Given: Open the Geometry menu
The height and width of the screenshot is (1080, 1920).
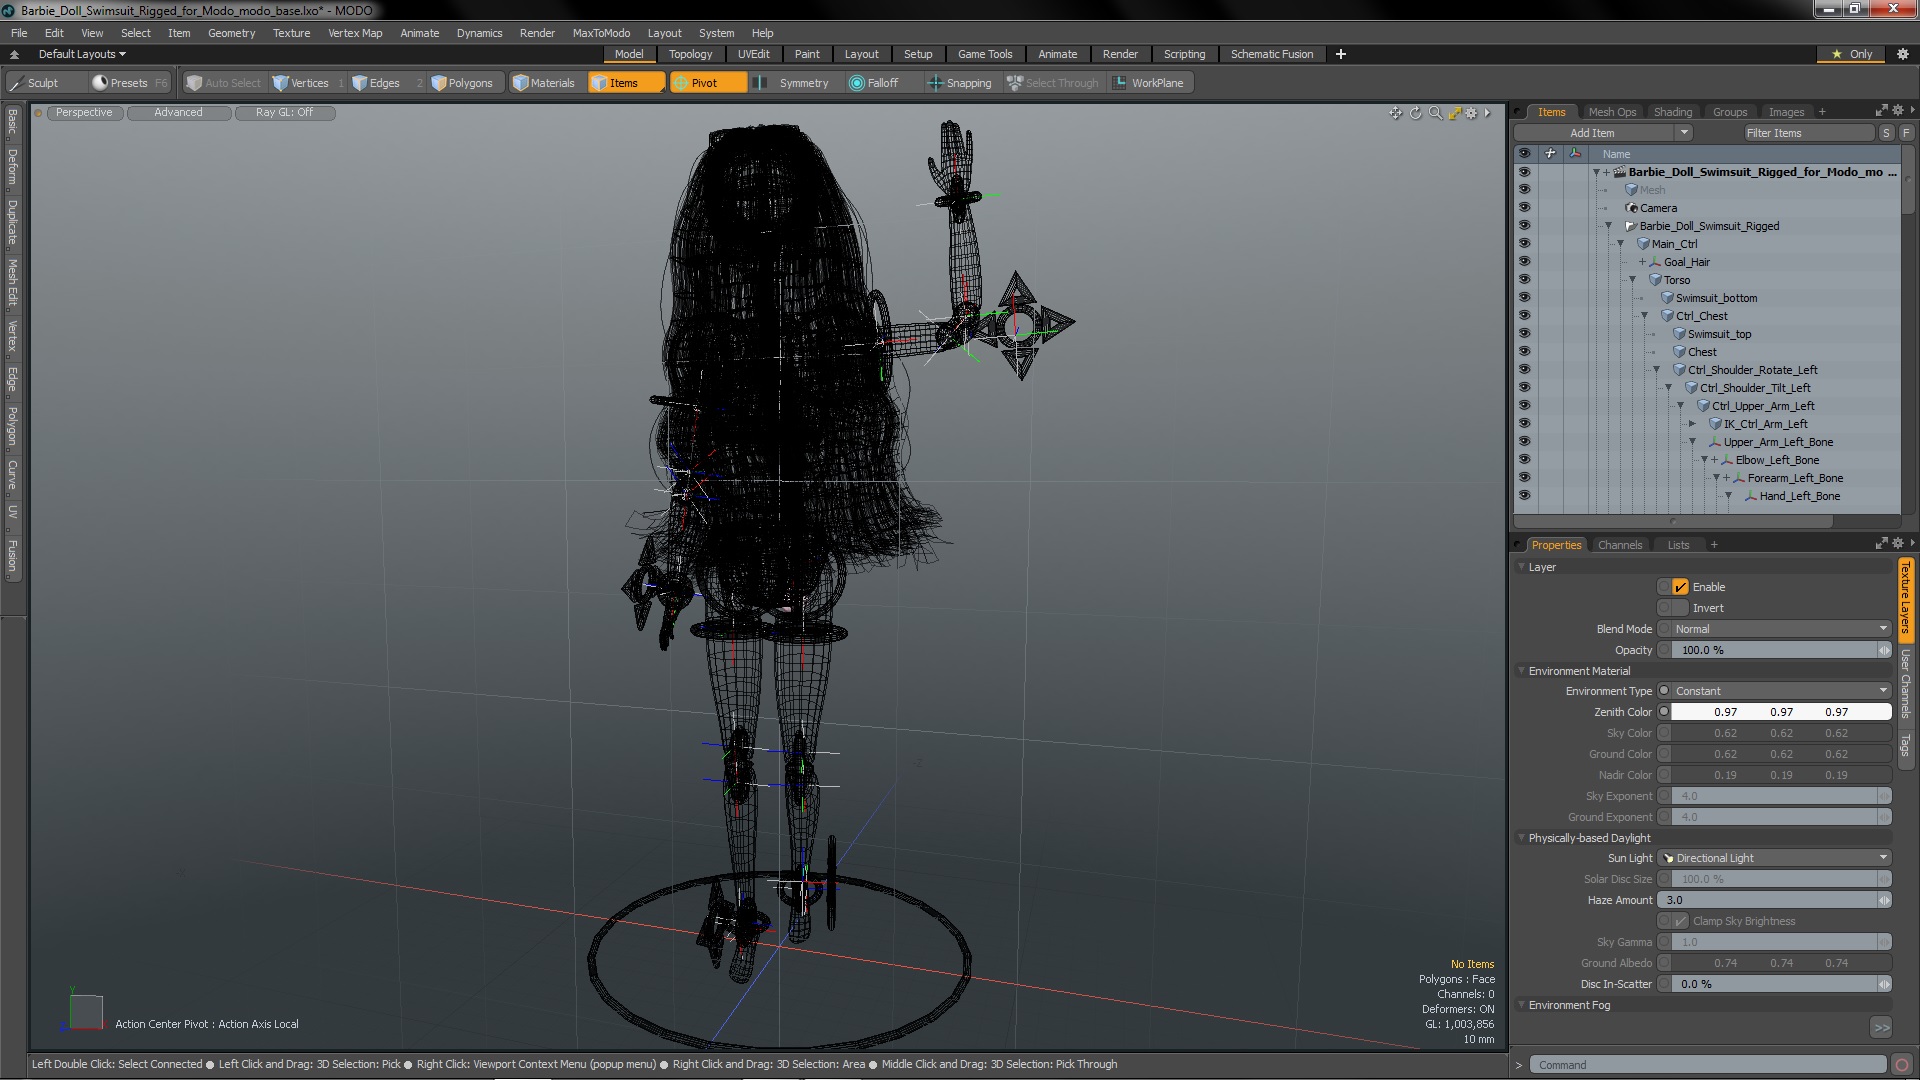Looking at the screenshot, I should coord(231,33).
